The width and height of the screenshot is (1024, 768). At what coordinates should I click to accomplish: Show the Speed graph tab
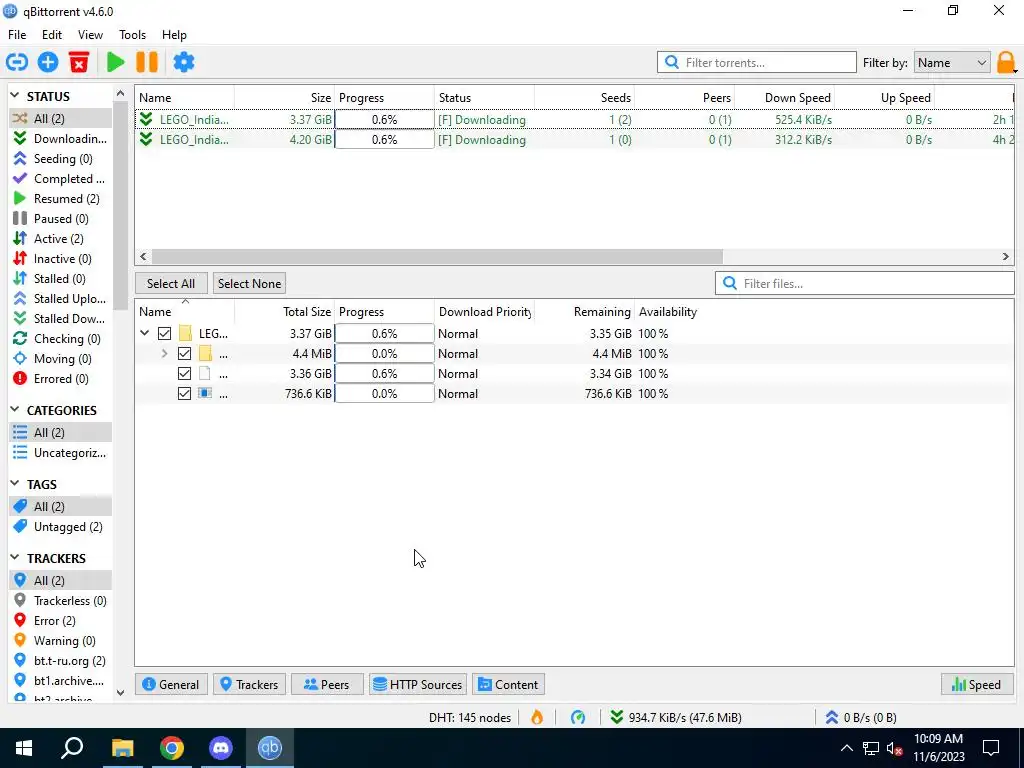click(977, 684)
